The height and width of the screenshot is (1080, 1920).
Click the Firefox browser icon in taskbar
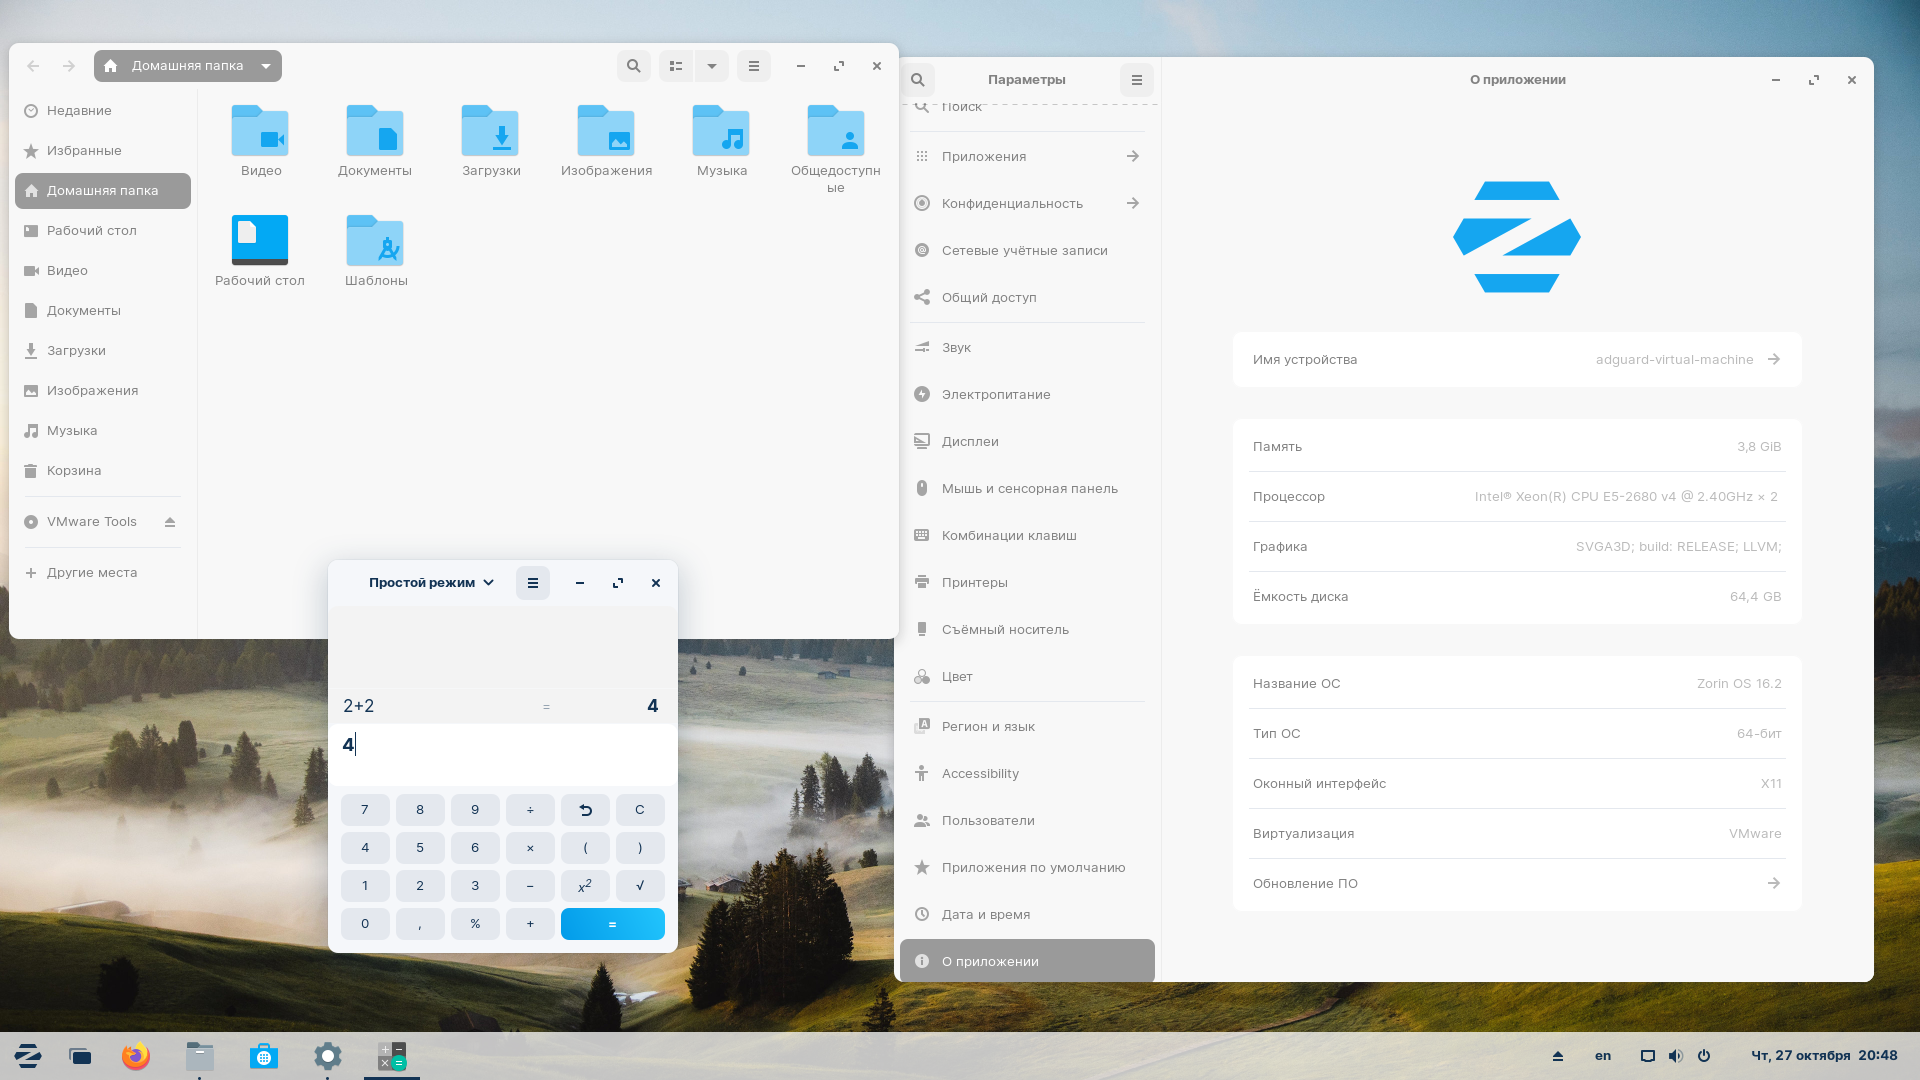(x=135, y=1055)
